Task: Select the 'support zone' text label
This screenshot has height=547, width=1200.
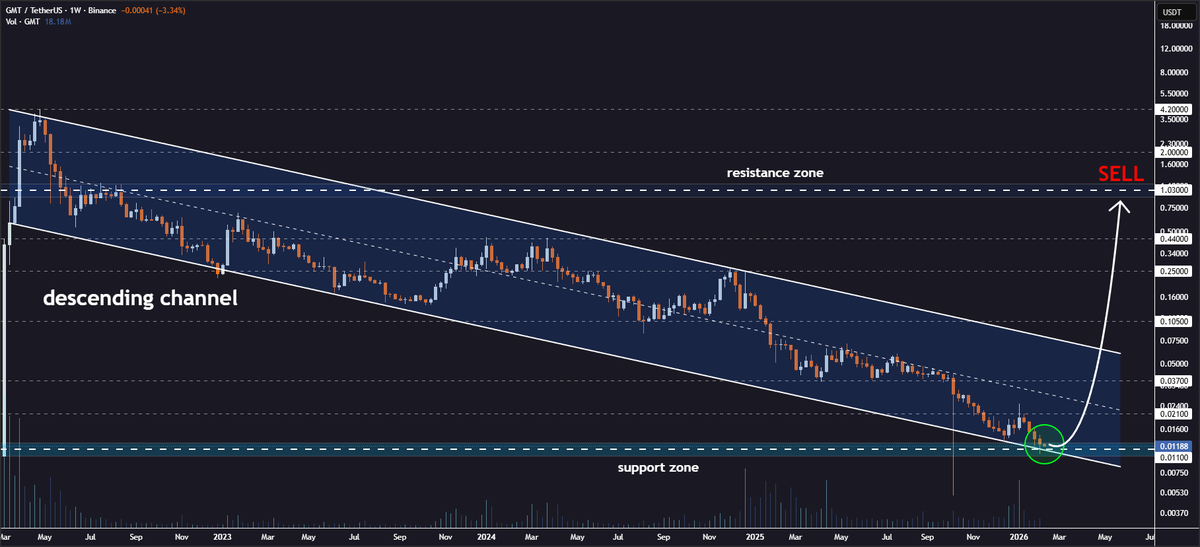Action: 657,467
